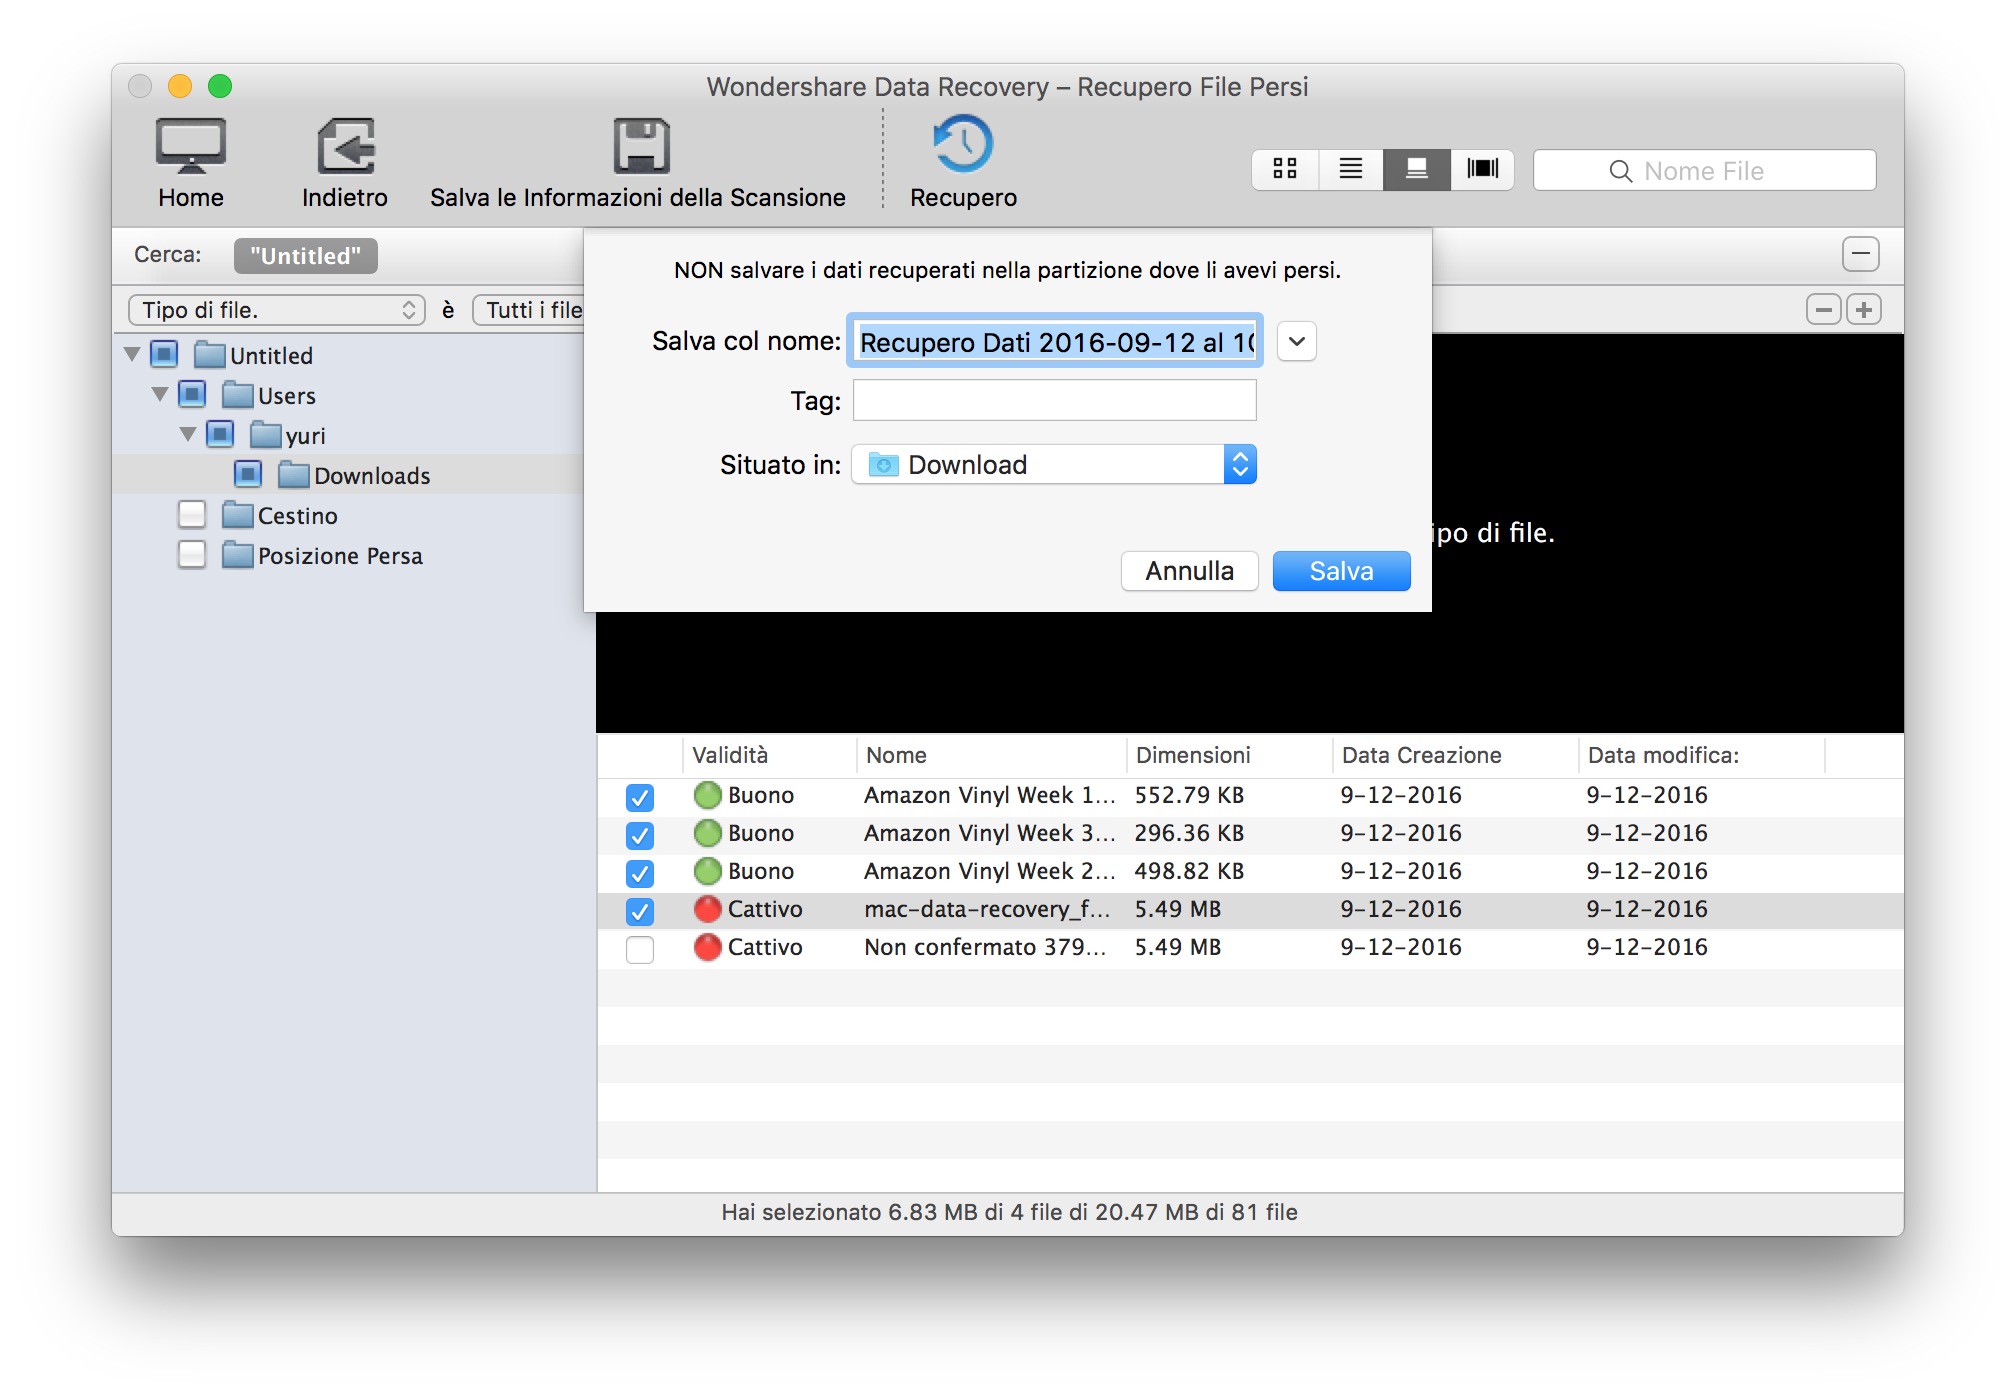The height and width of the screenshot is (1396, 2016).
Task: Sort list by Dimensioni column header
Action: tap(1193, 756)
